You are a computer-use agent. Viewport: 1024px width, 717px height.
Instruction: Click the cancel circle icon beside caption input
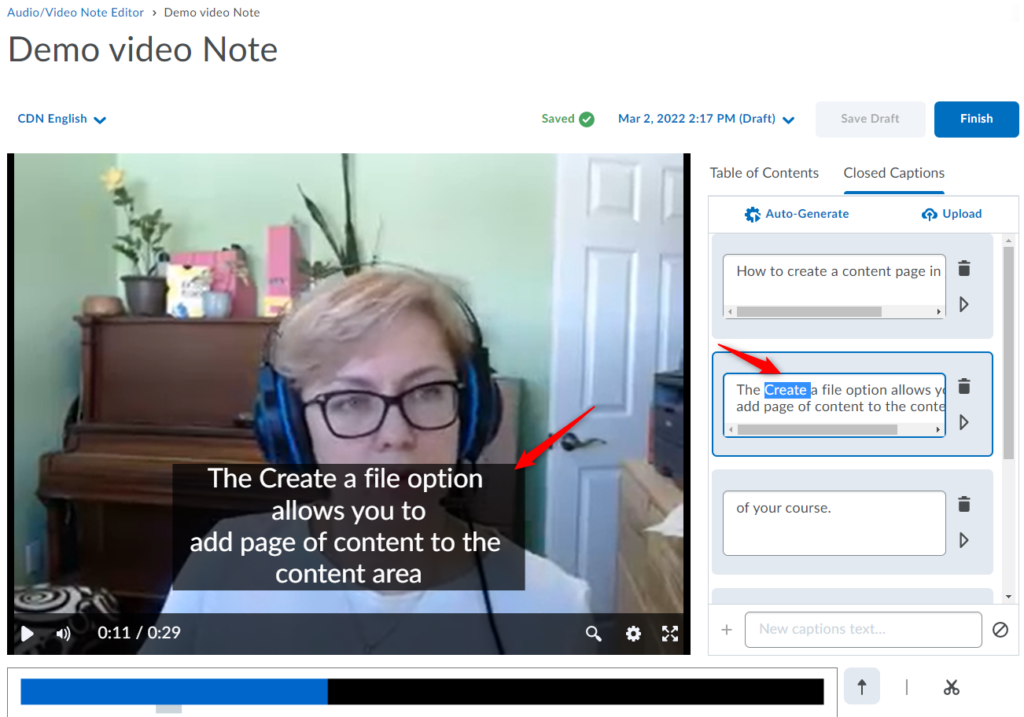tap(1000, 630)
